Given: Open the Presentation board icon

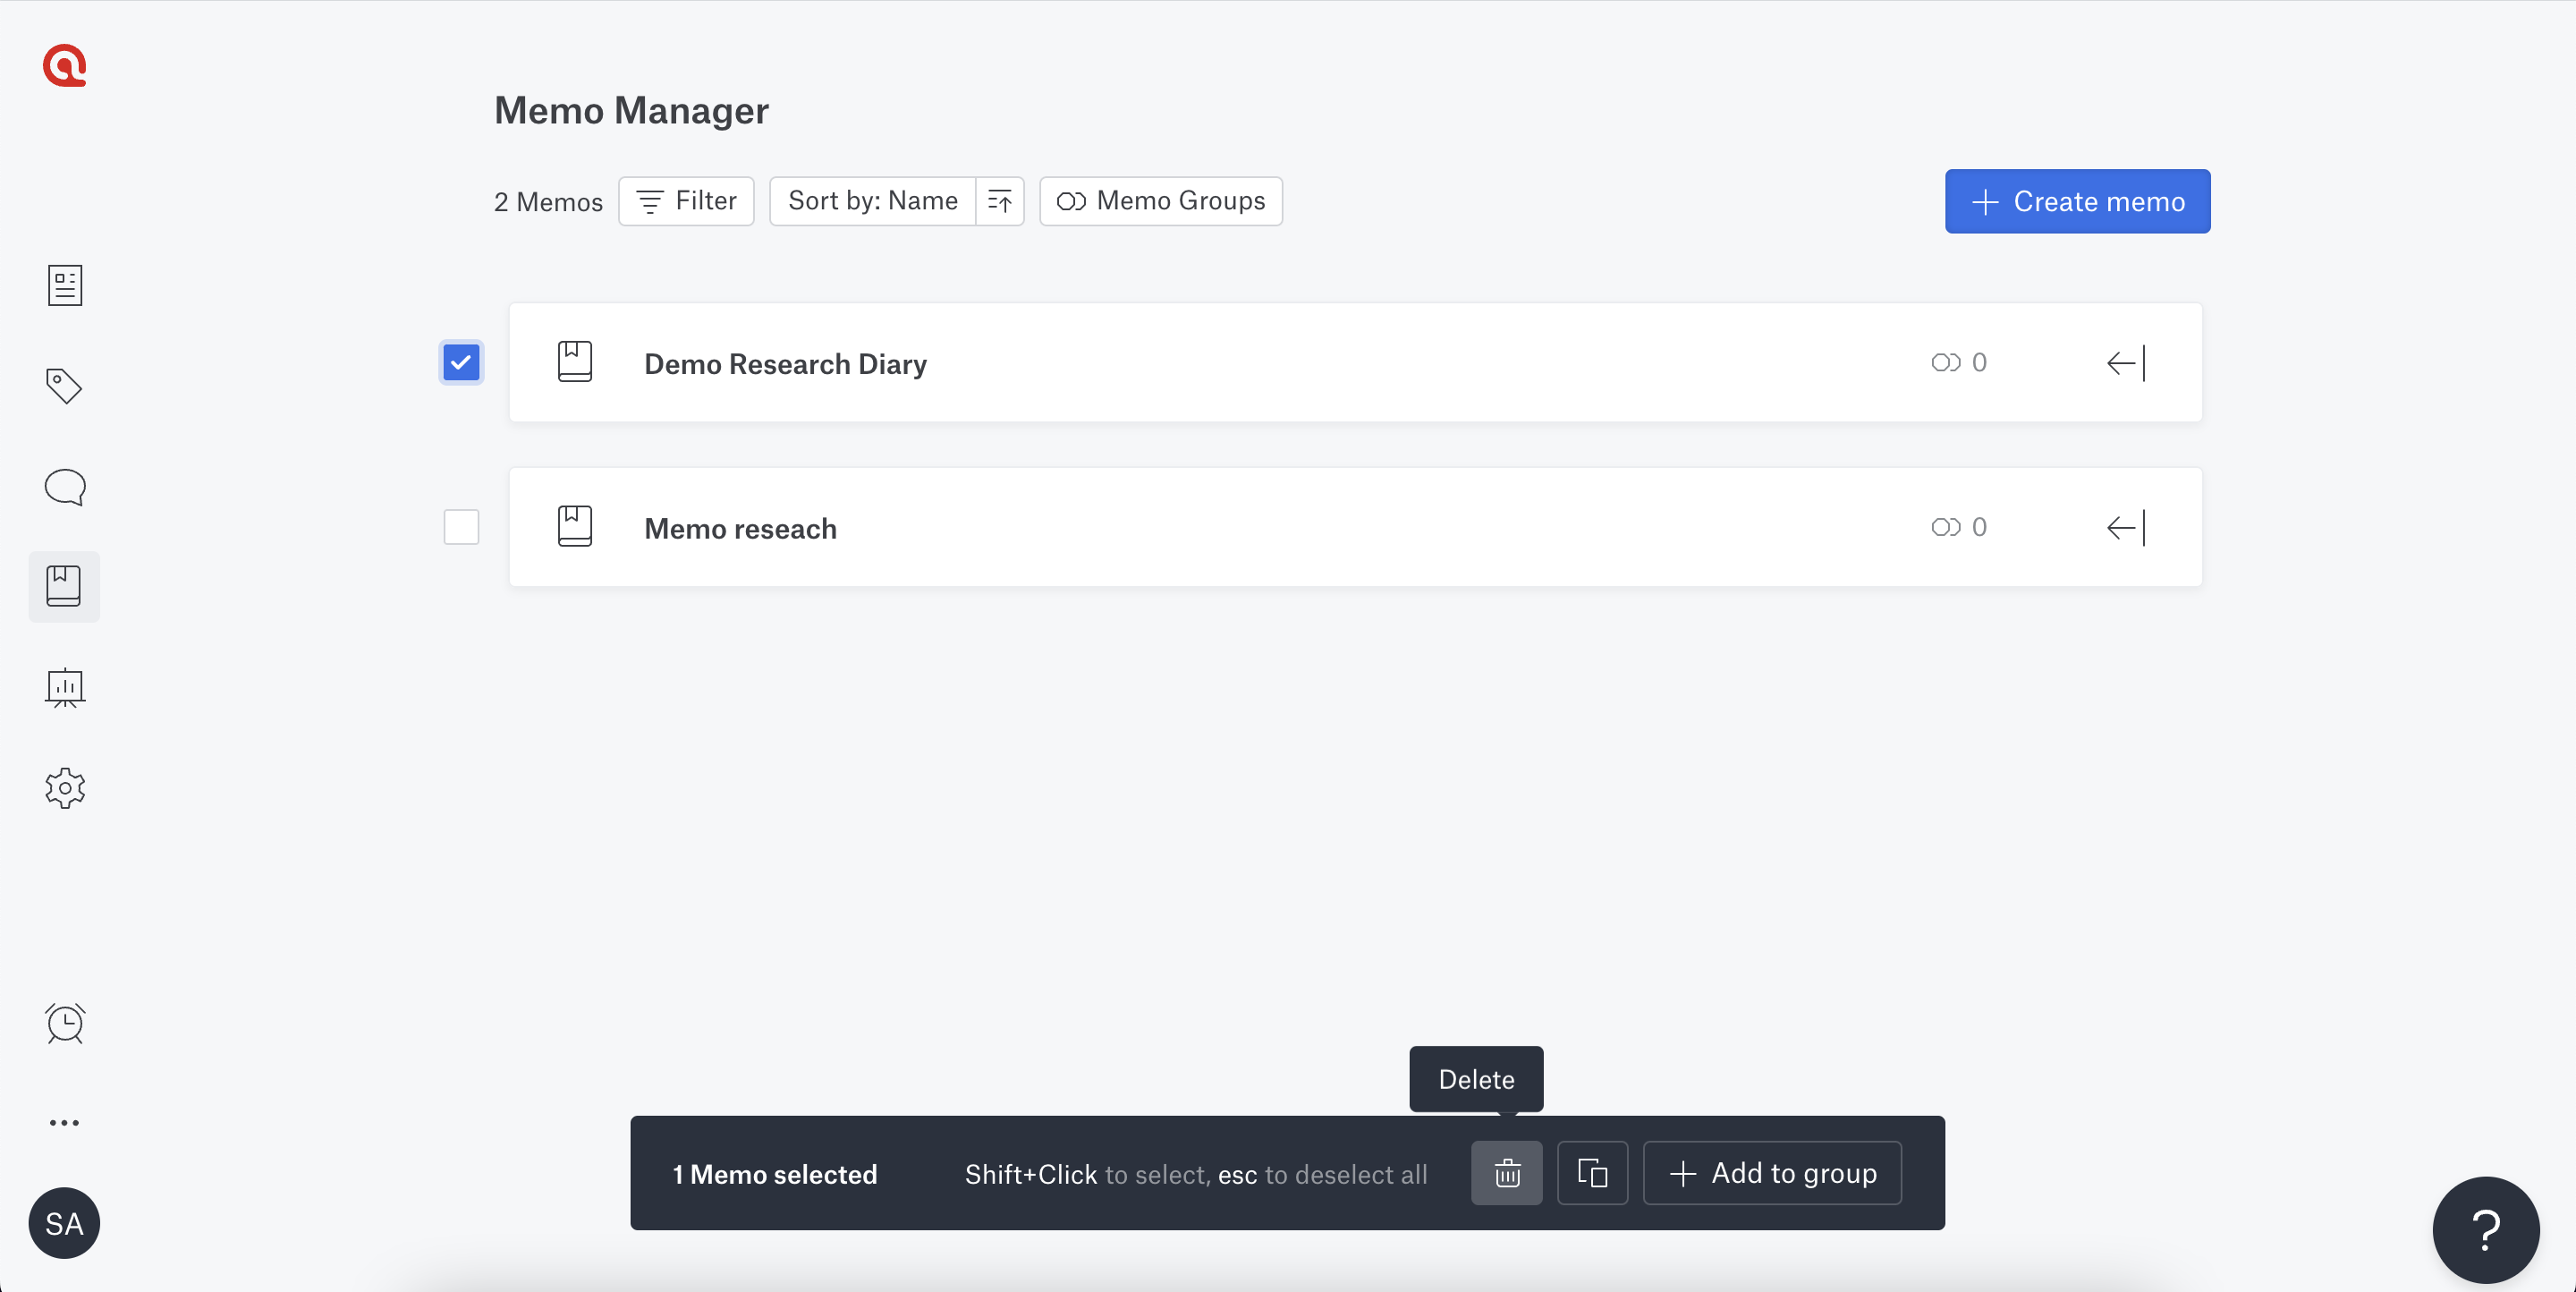Looking at the screenshot, I should 64,688.
